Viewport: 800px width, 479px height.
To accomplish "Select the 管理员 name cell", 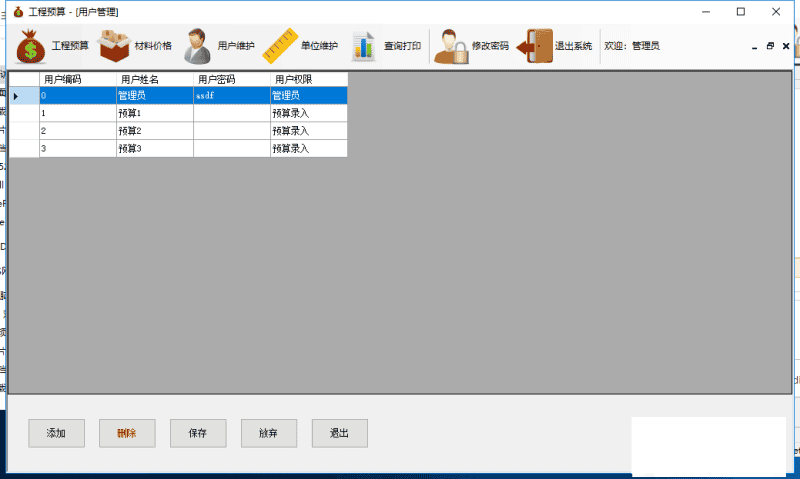I will click(x=155, y=96).
